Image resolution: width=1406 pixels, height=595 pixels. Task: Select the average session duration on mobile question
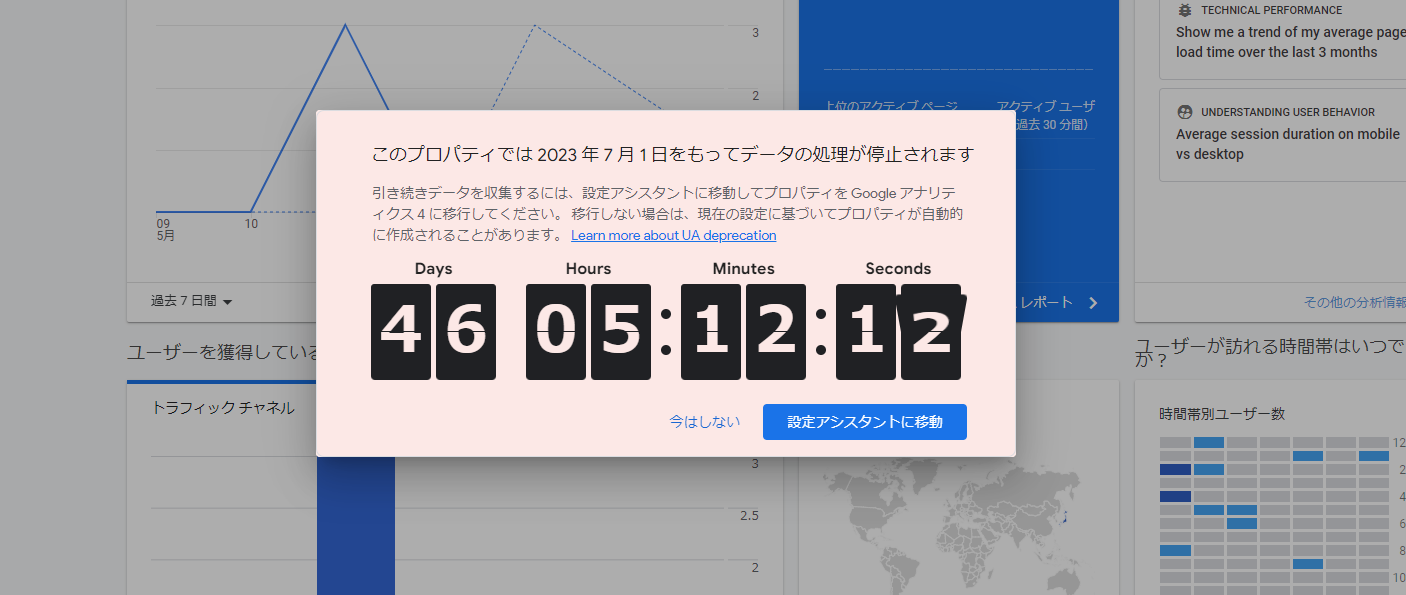1288,144
